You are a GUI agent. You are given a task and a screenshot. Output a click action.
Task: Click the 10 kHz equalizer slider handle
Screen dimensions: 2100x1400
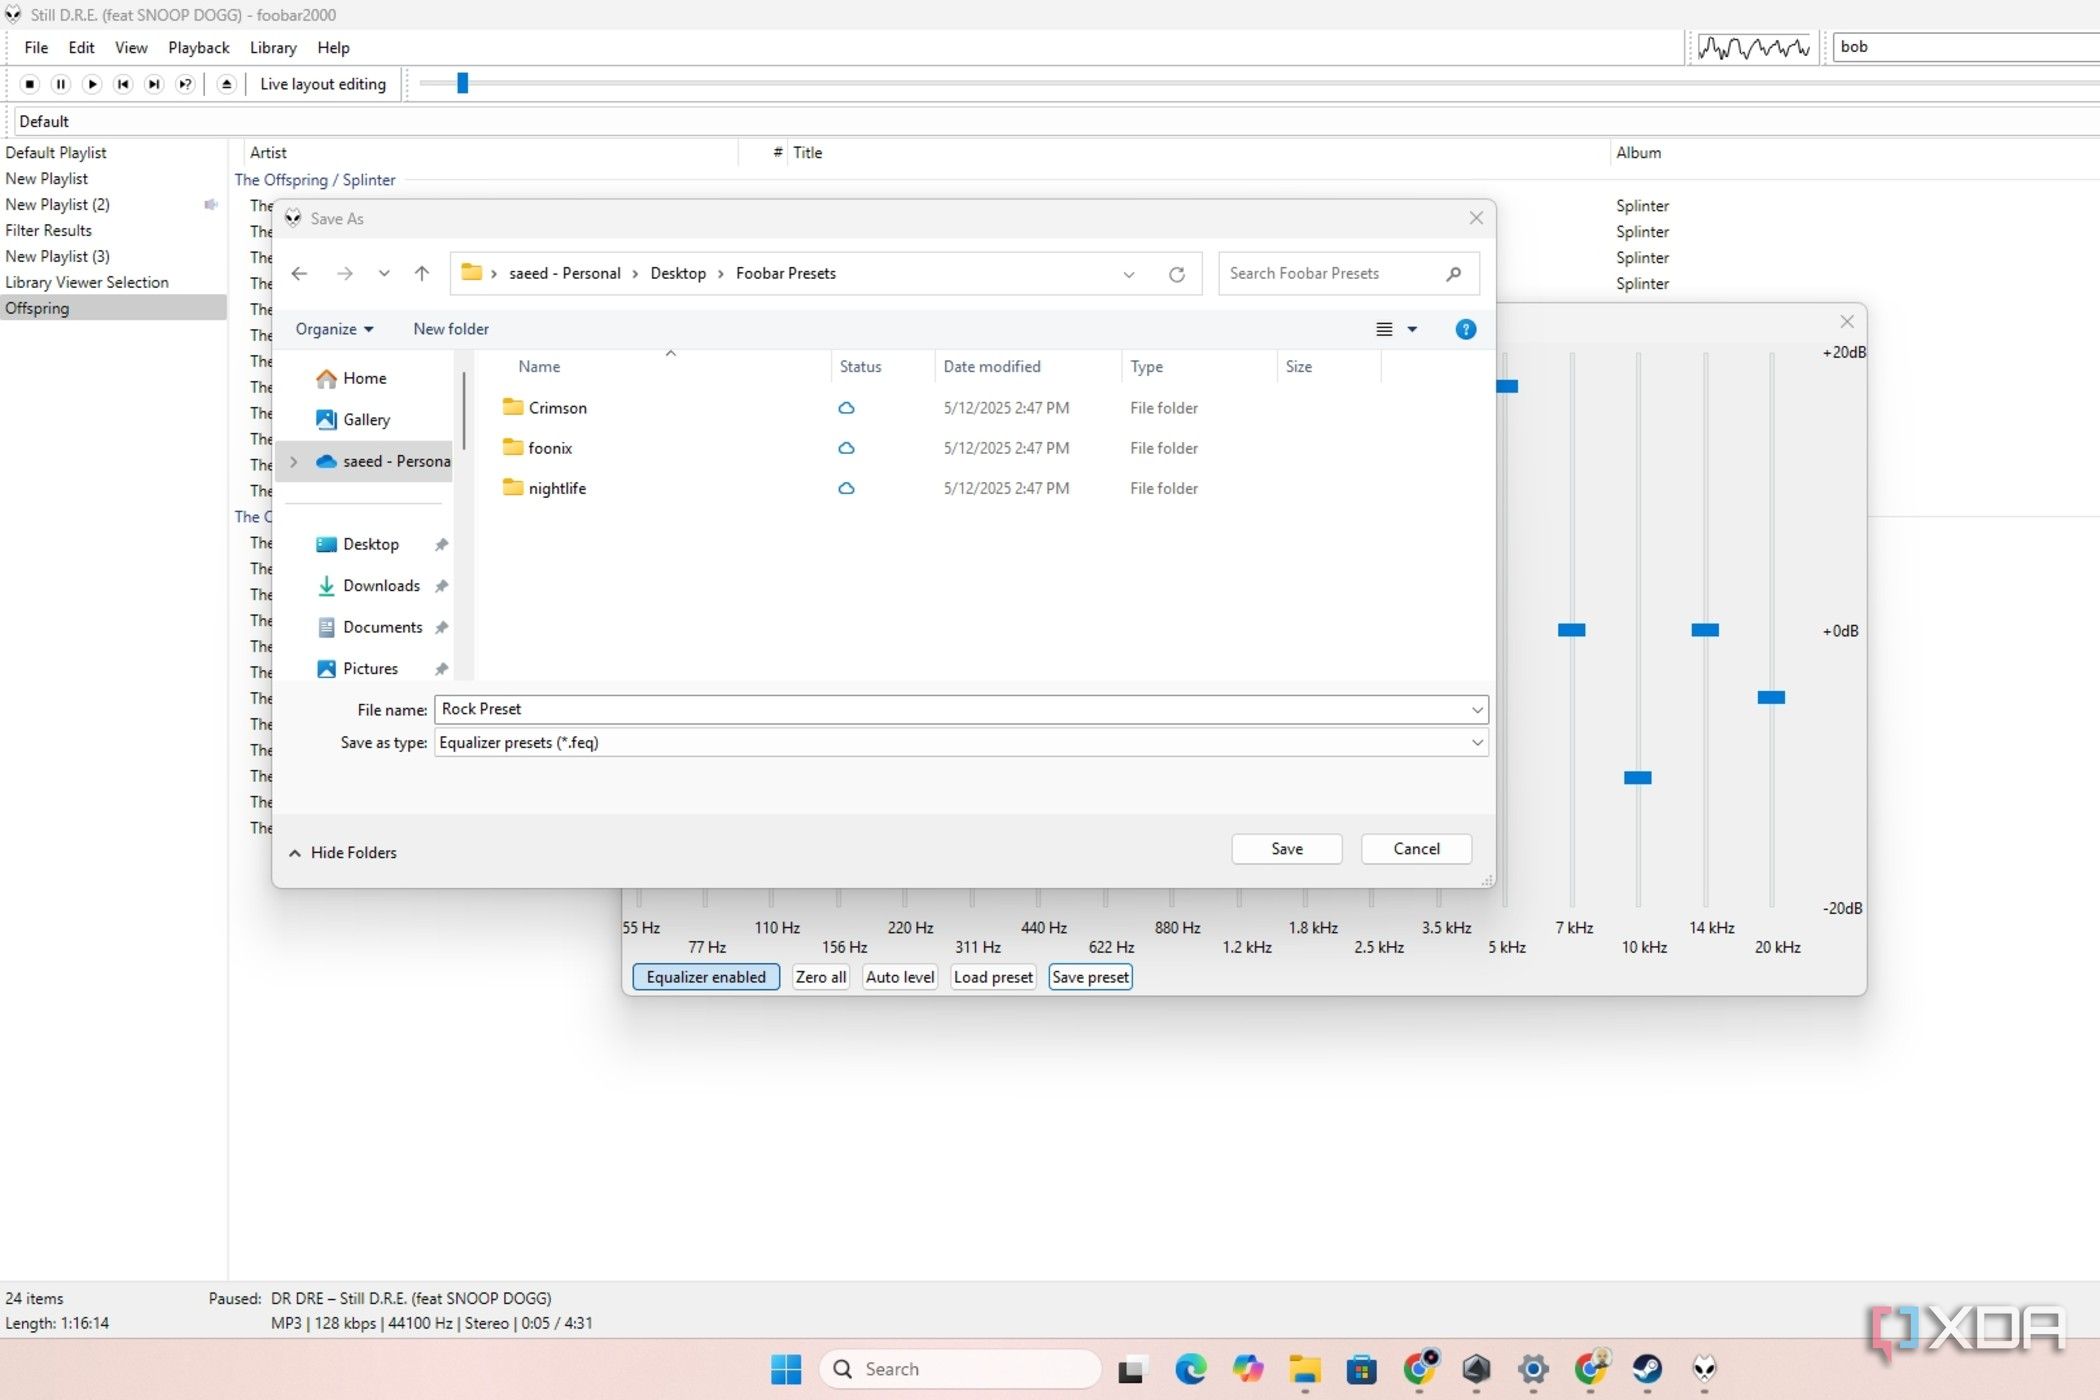1637,778
